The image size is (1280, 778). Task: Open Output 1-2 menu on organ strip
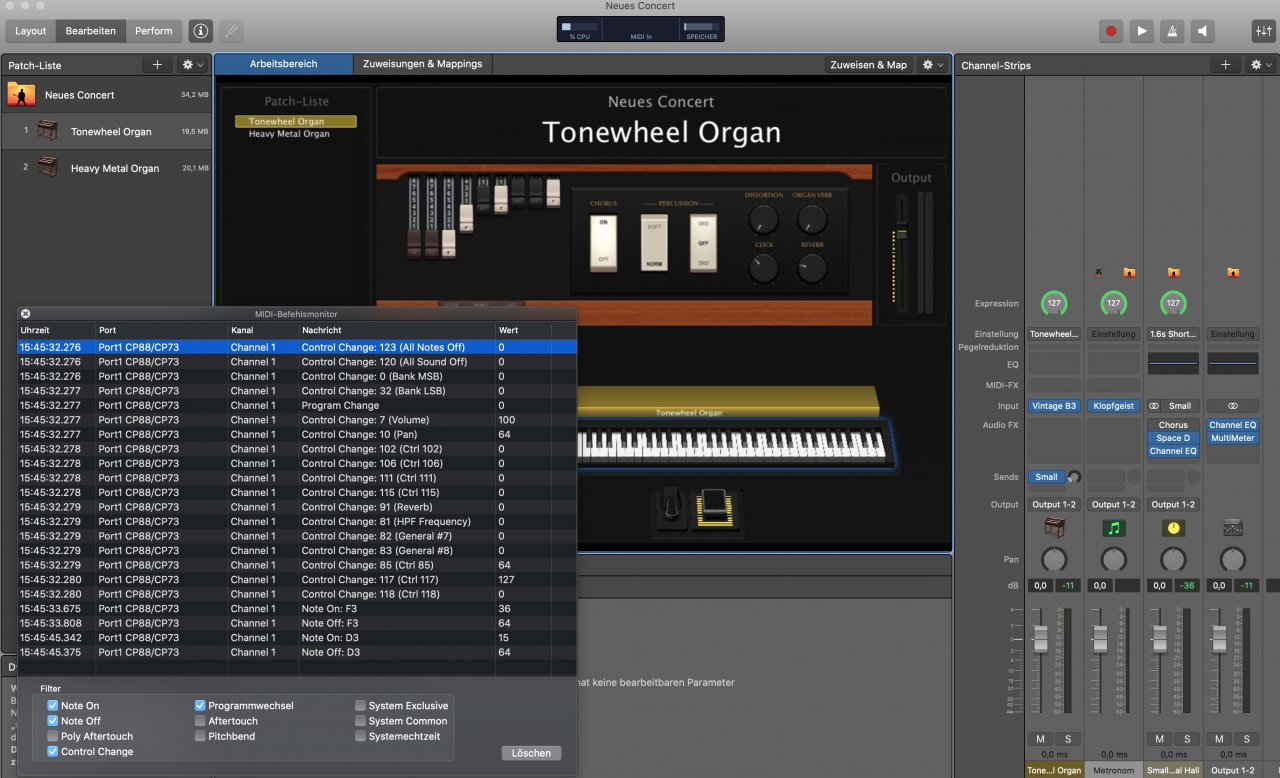click(x=1054, y=504)
